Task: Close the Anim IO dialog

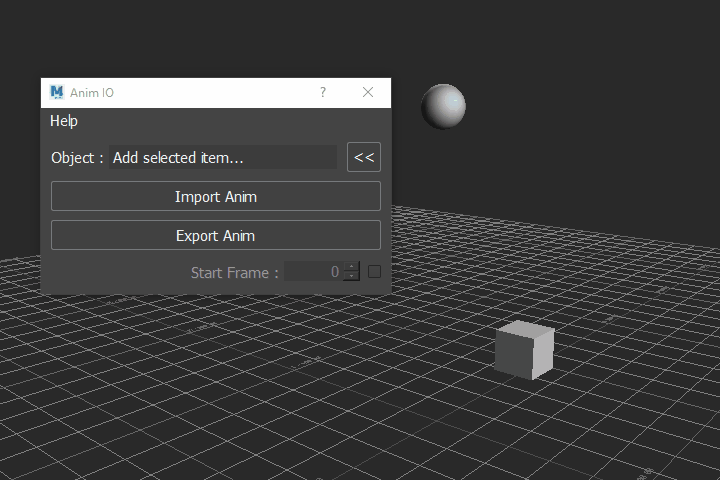Action: click(x=368, y=92)
